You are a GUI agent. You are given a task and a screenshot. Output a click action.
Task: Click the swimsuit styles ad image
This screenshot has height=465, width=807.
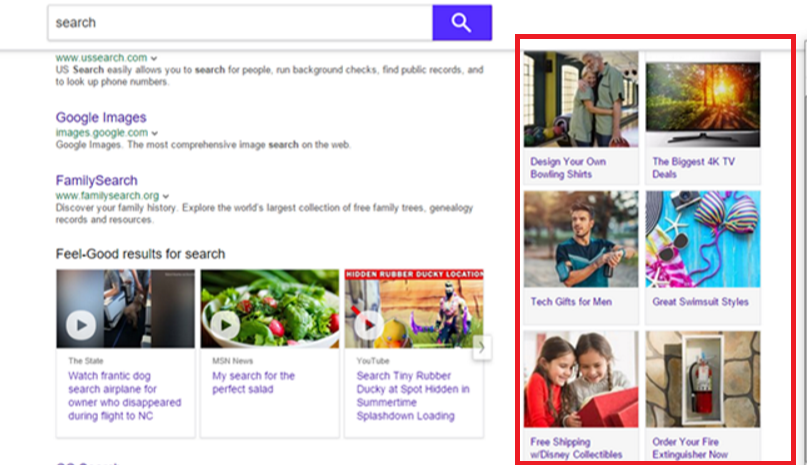702,239
